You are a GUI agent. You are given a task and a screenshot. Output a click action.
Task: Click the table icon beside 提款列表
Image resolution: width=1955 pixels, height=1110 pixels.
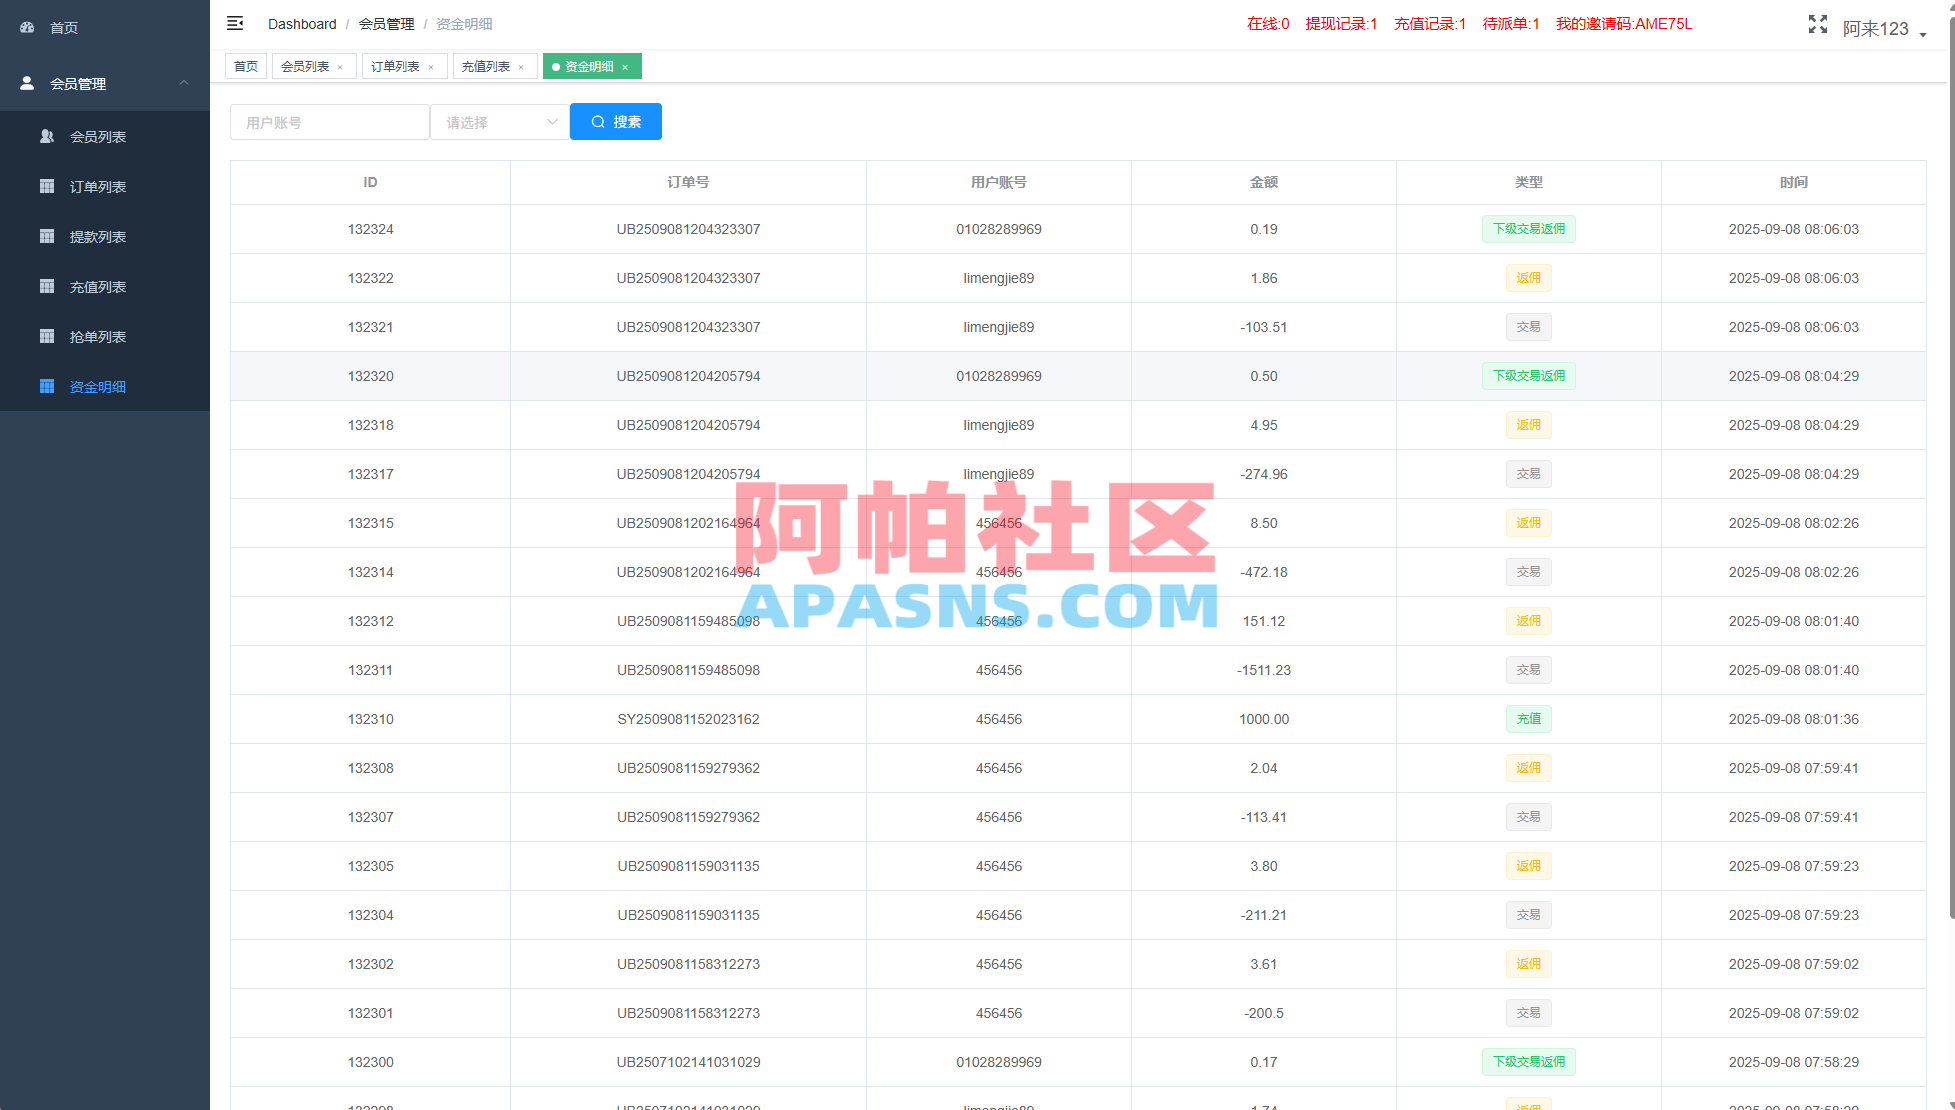tap(47, 236)
